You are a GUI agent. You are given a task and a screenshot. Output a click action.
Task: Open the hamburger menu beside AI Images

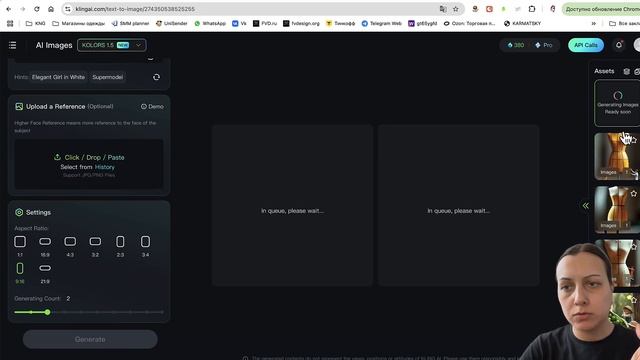[13, 45]
